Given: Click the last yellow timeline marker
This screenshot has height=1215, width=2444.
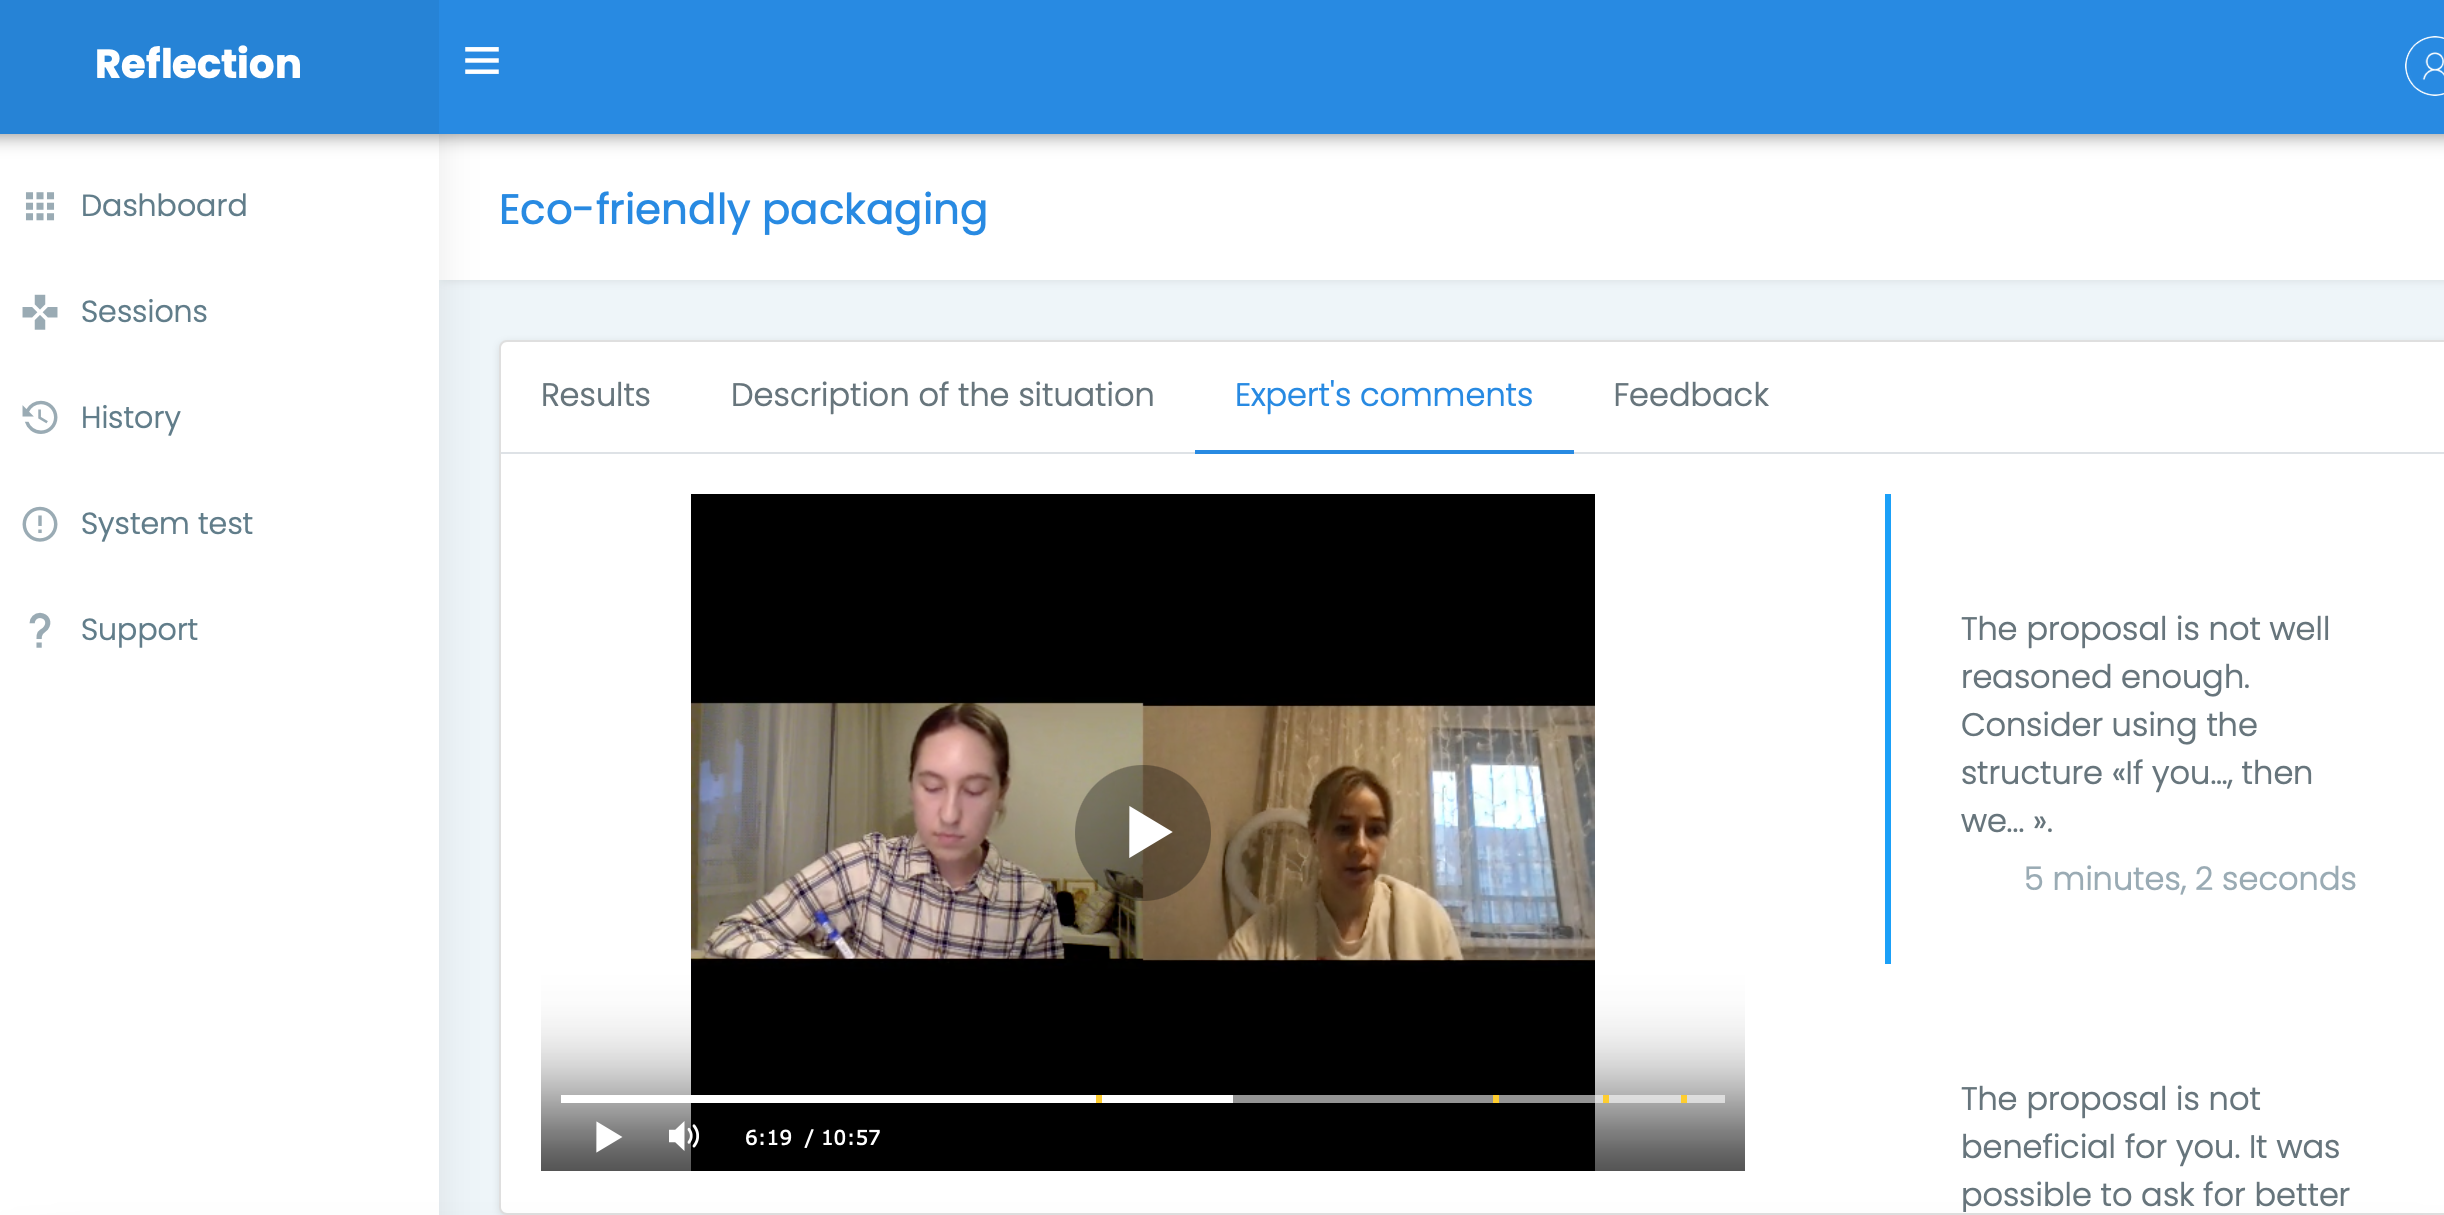Looking at the screenshot, I should 1684,1098.
